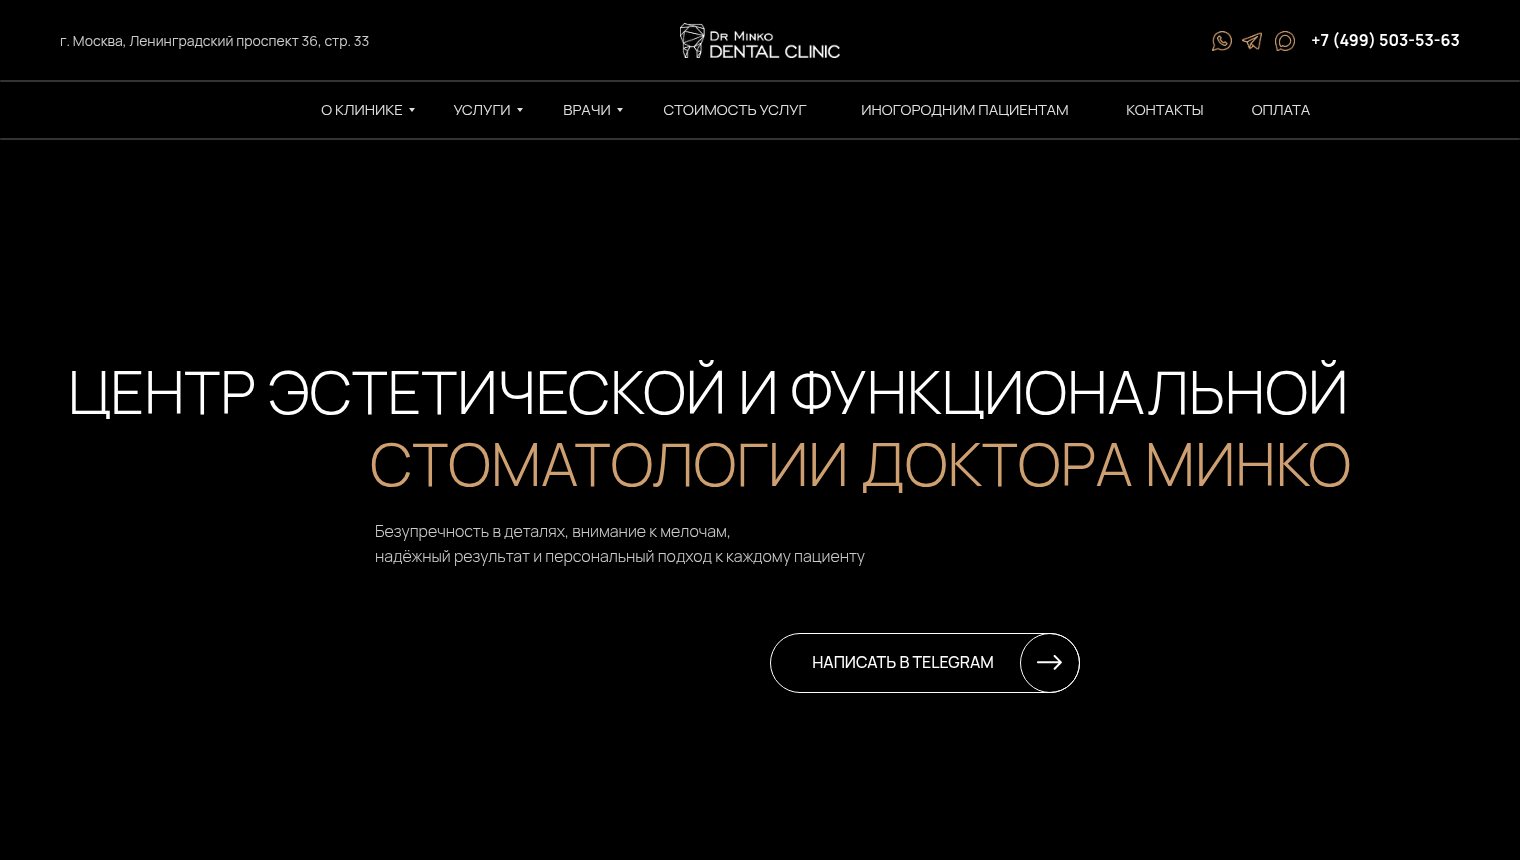Click the address Ленинградский проспект 36
Viewport: 1520px width, 860px height.
[x=214, y=41]
